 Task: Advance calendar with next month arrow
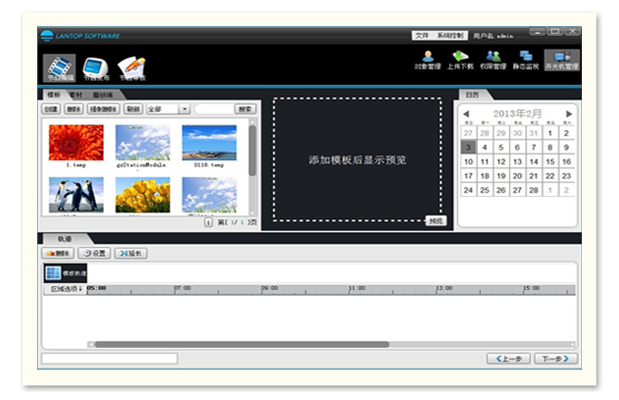coord(569,114)
